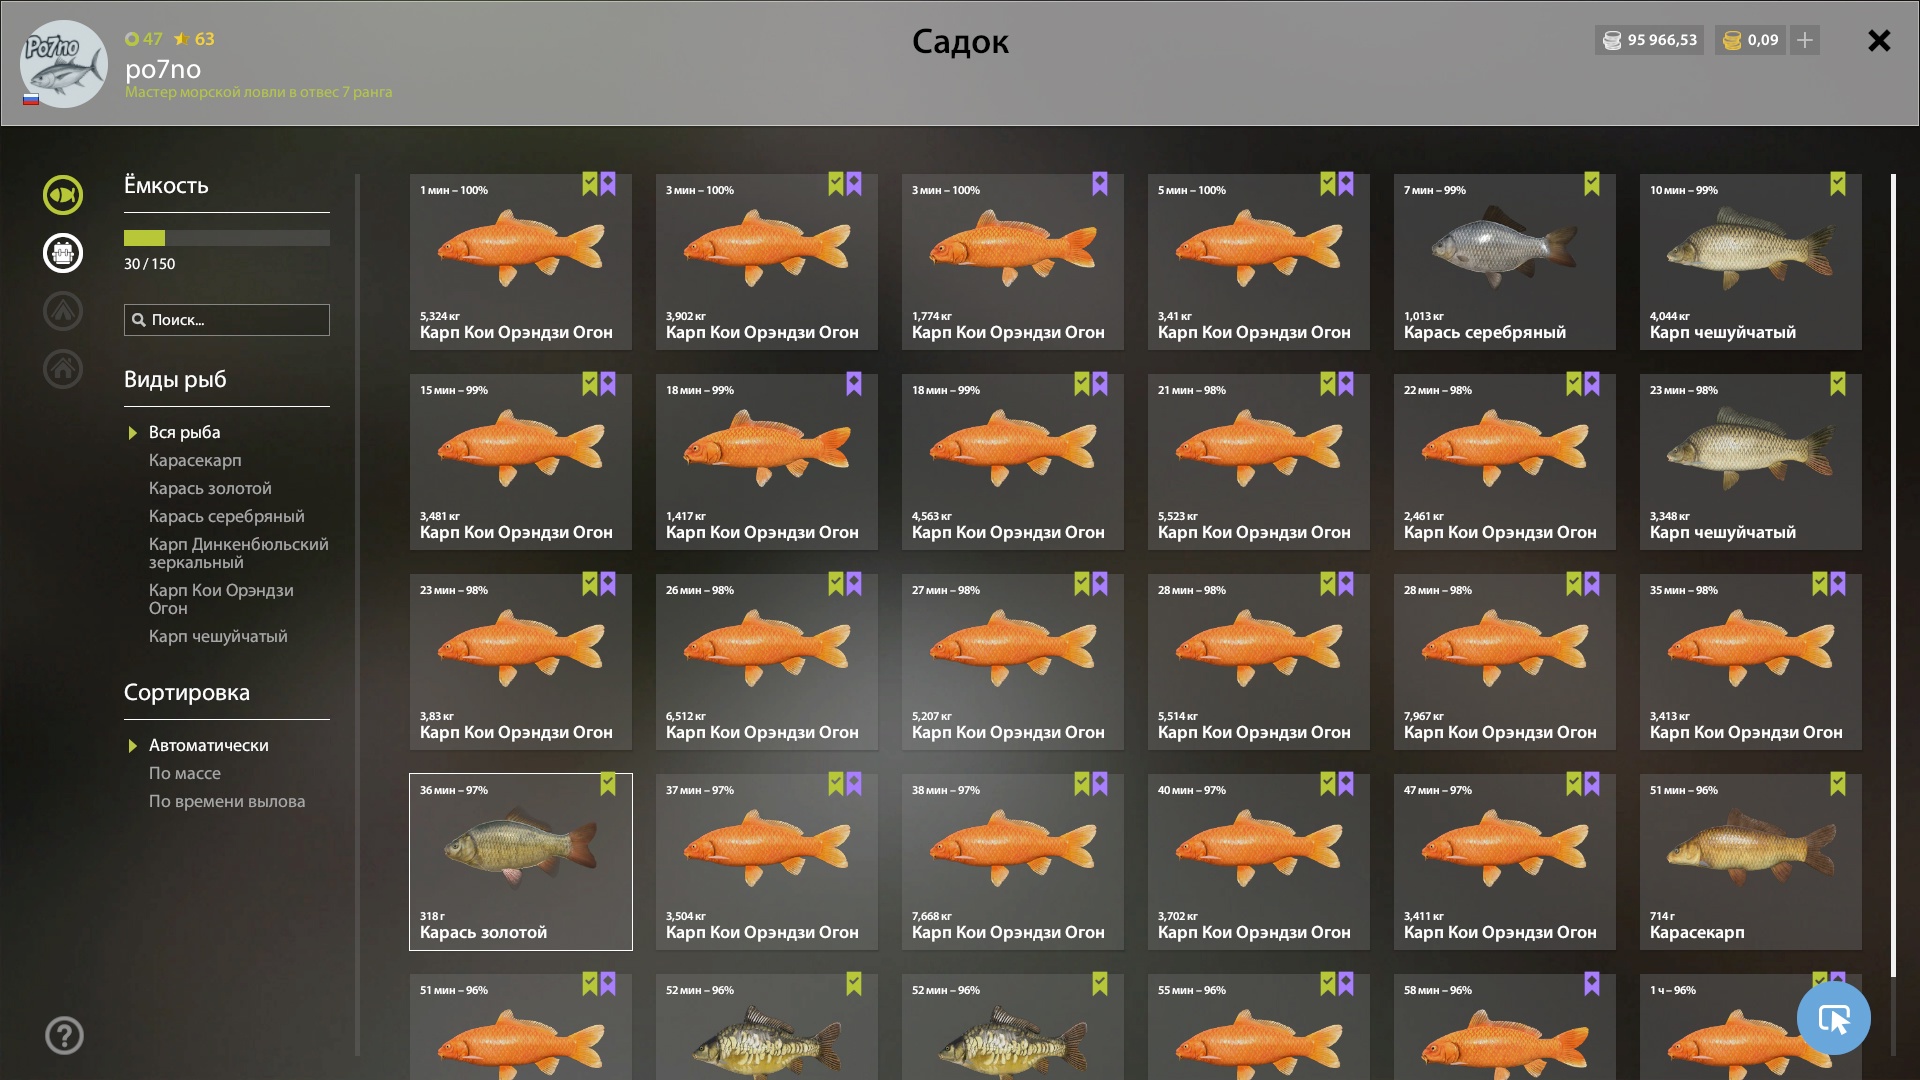Select the Карасекарп 714 г fish card
Screen dimensions: 1920x1080
point(1750,862)
